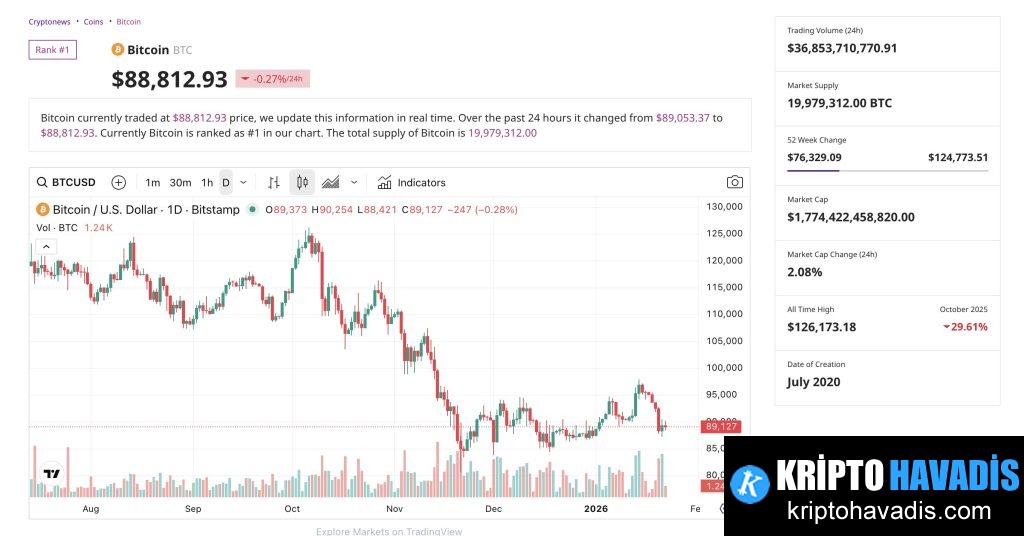Select the 1h timeframe
The height and width of the screenshot is (536, 1024).
[x=207, y=182]
